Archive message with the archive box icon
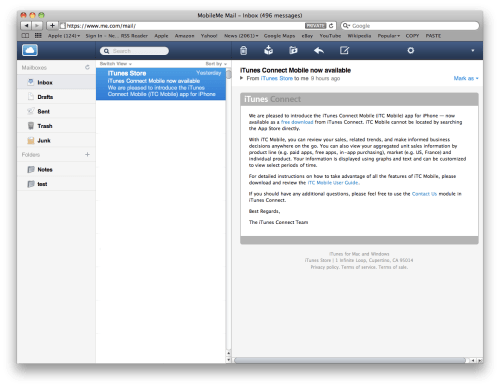This screenshot has height=384, width=500. 268,50
